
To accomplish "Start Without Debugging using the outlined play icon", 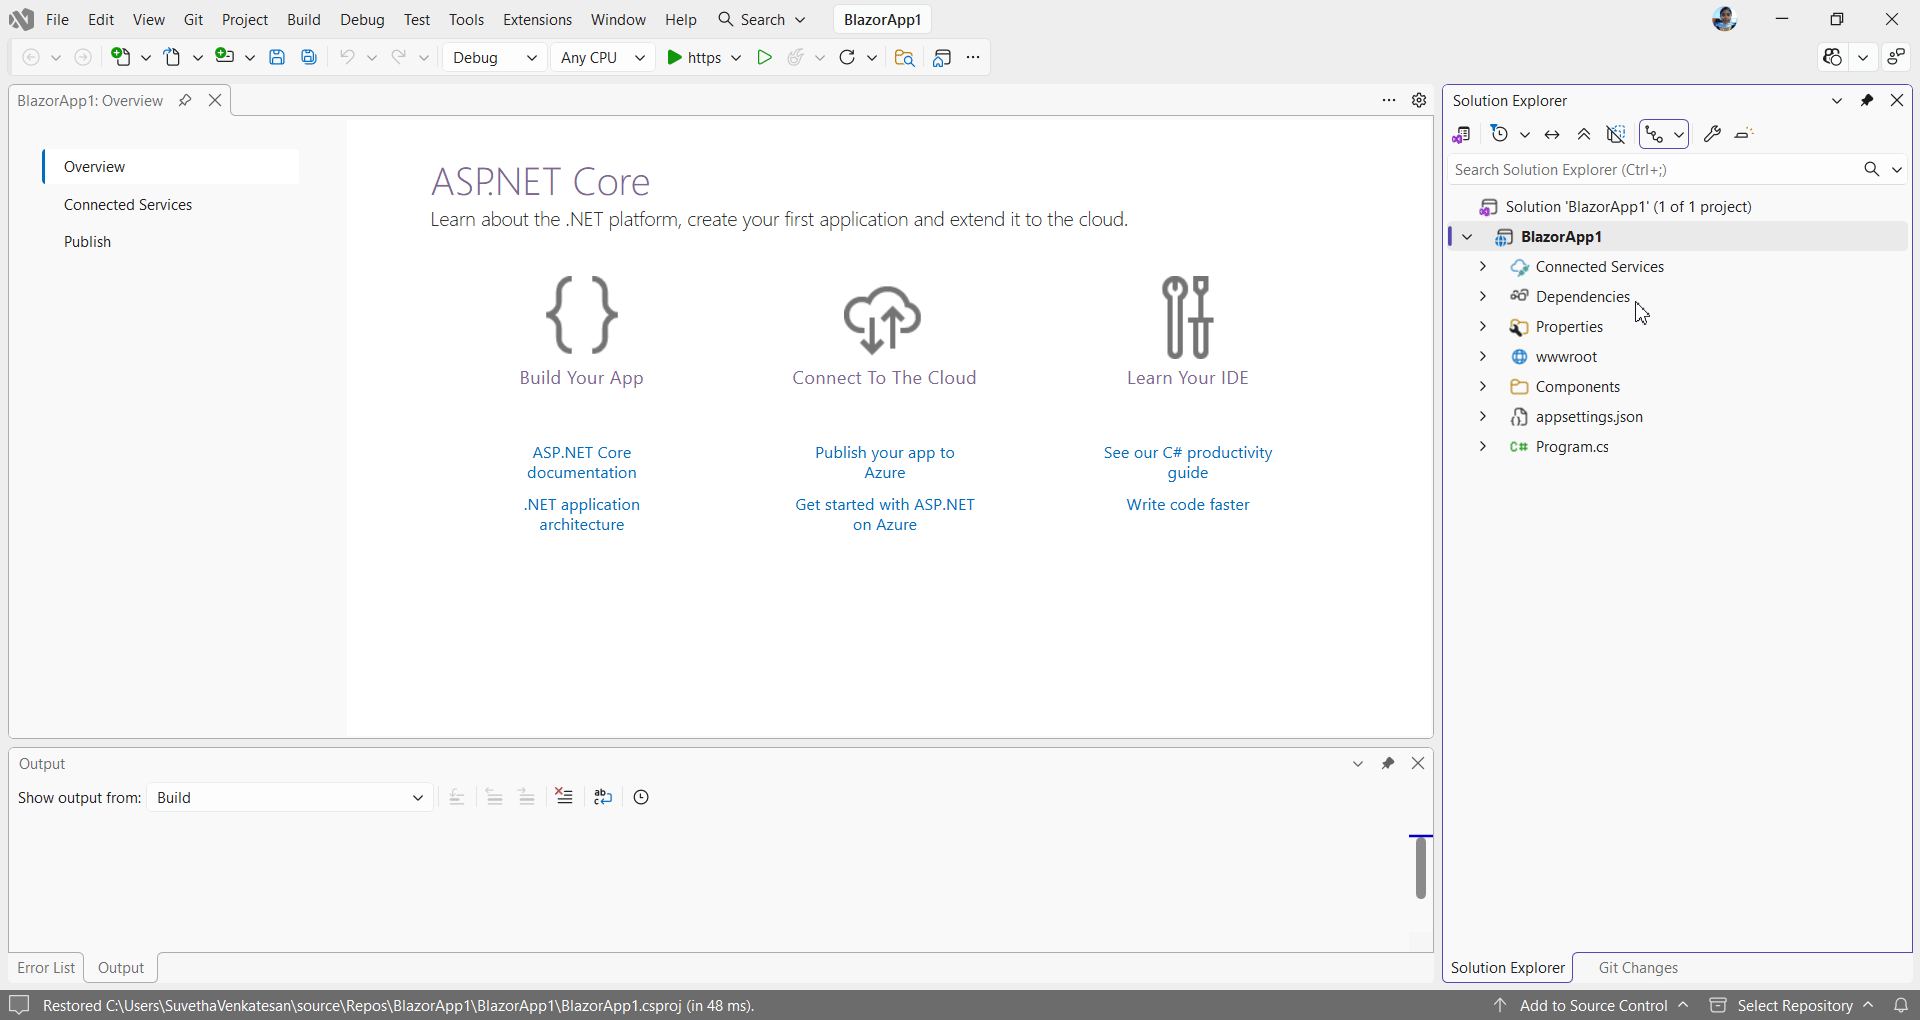I will point(764,57).
